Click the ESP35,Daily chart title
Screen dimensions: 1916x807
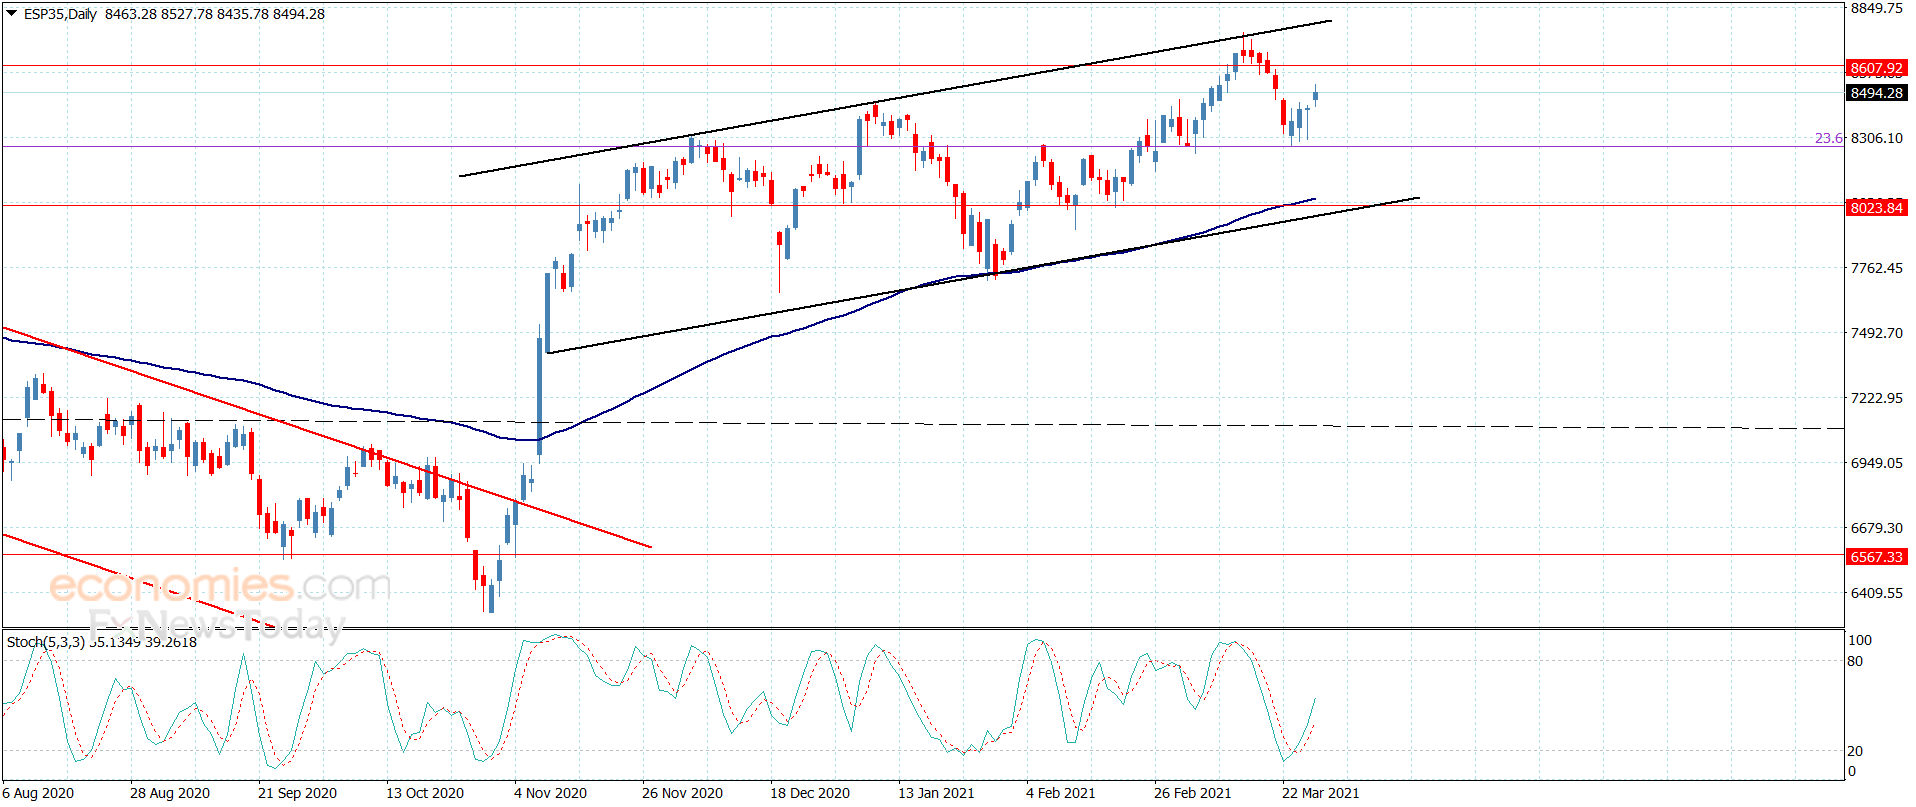pyautogui.click(x=60, y=14)
